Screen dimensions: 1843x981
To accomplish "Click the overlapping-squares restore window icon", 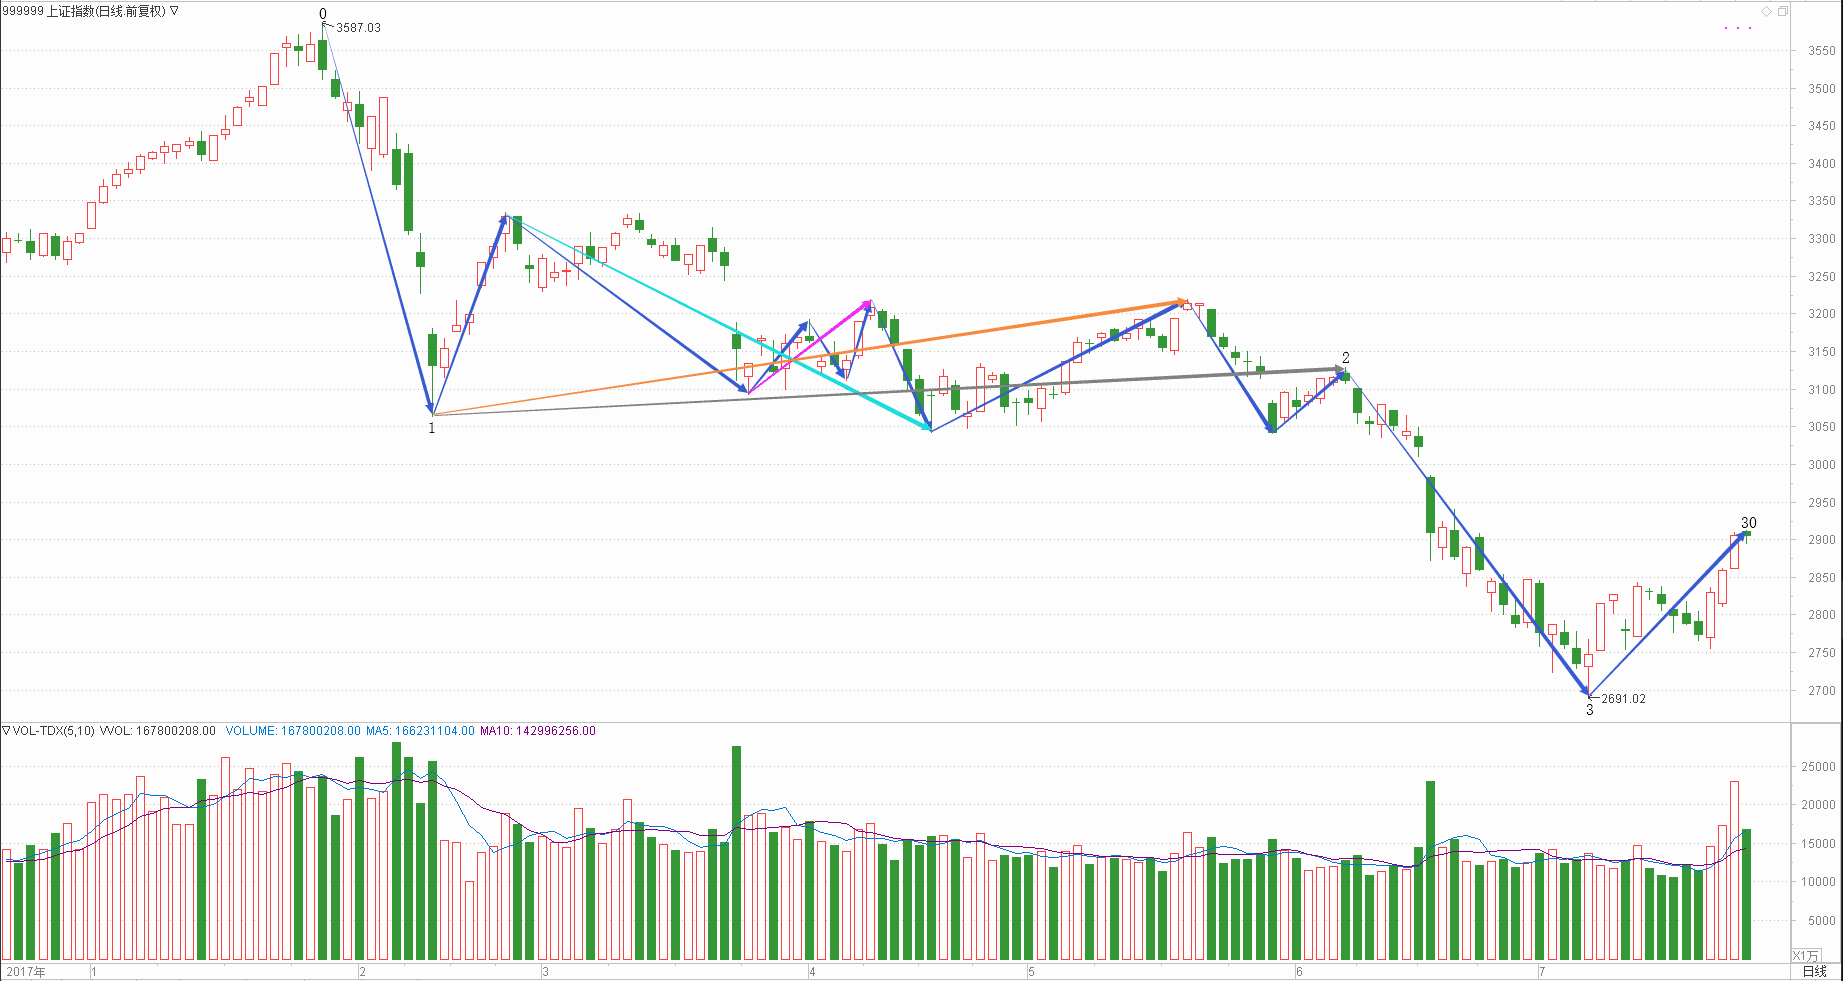I will (x=1782, y=11).
